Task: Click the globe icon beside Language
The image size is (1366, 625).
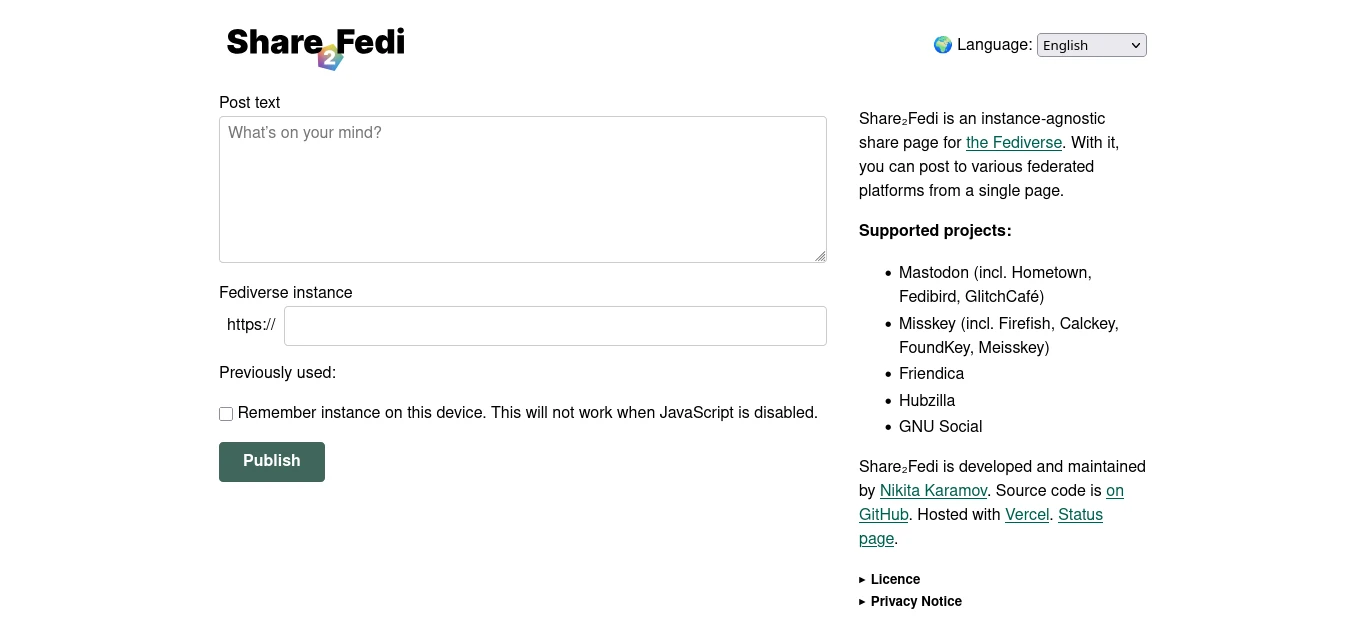Action: [x=942, y=45]
